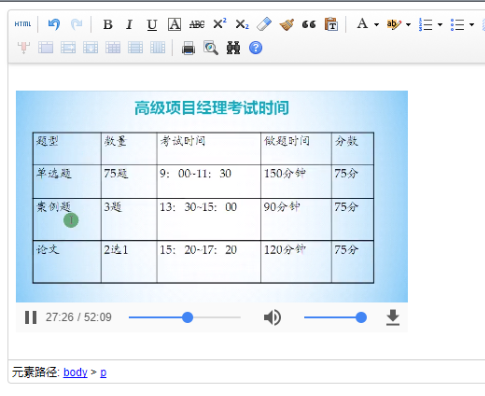Click the 考试时间 header cell

209,148
